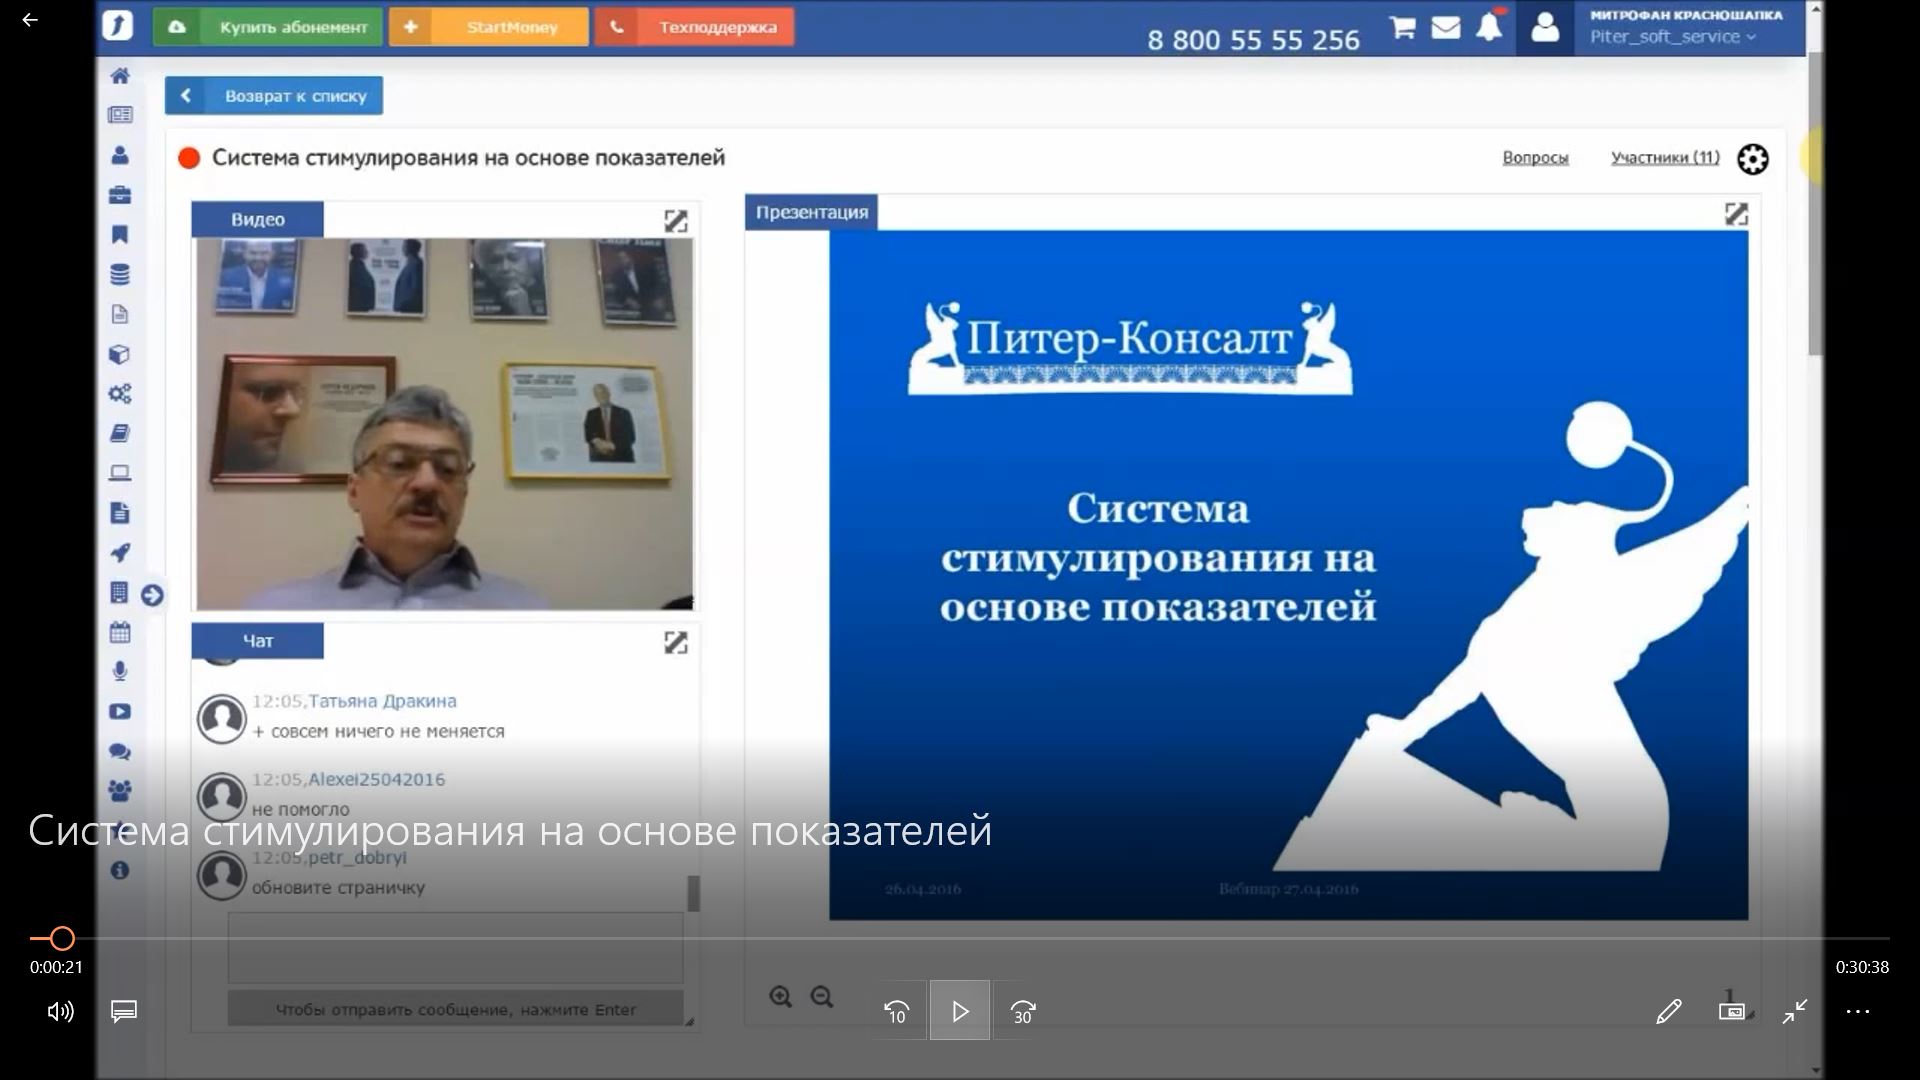Check notifications via the bell icon
Viewport: 1920px width, 1080px height.
point(1489,28)
